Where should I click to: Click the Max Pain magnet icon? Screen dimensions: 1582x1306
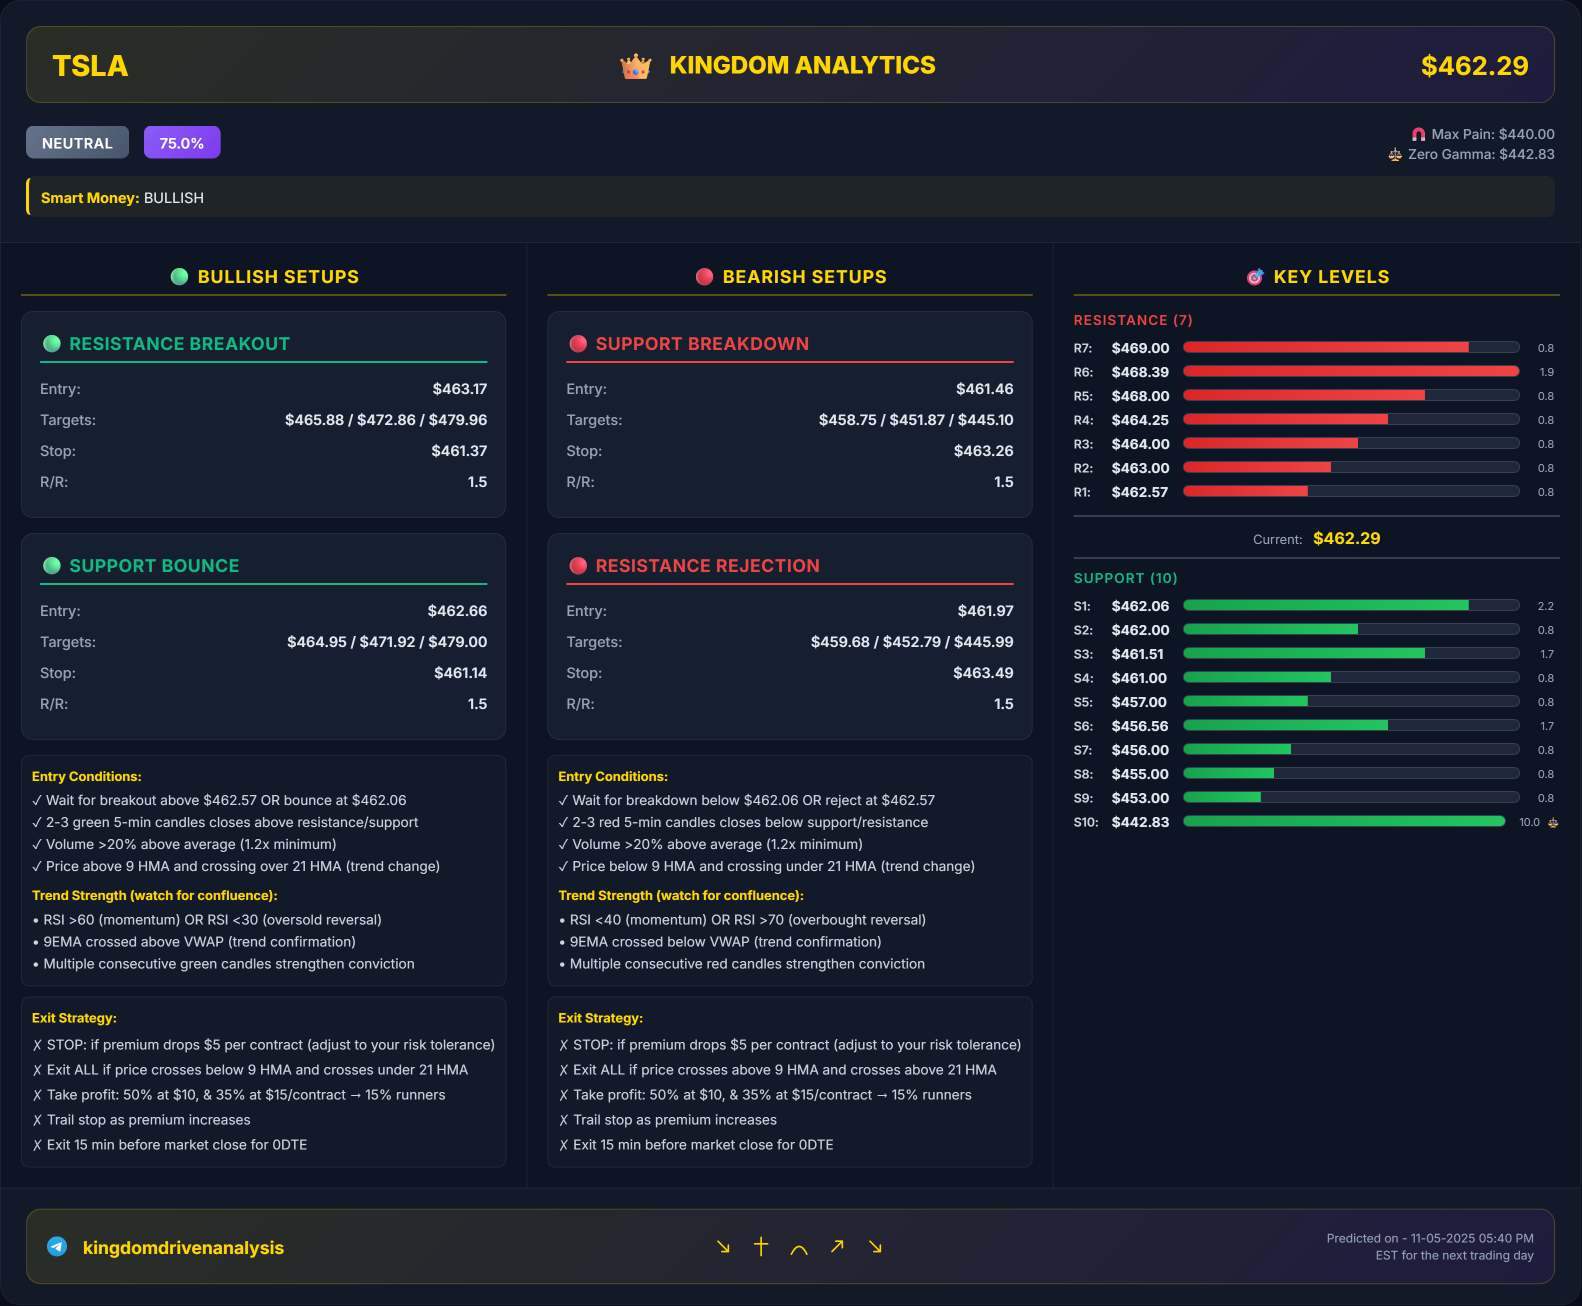1418,134
